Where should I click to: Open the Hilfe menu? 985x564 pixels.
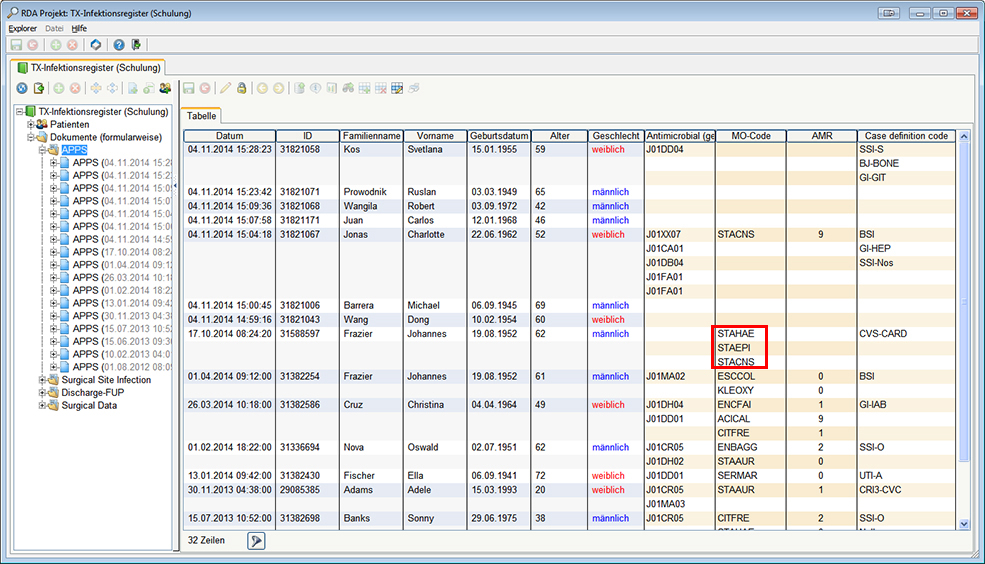(x=79, y=28)
